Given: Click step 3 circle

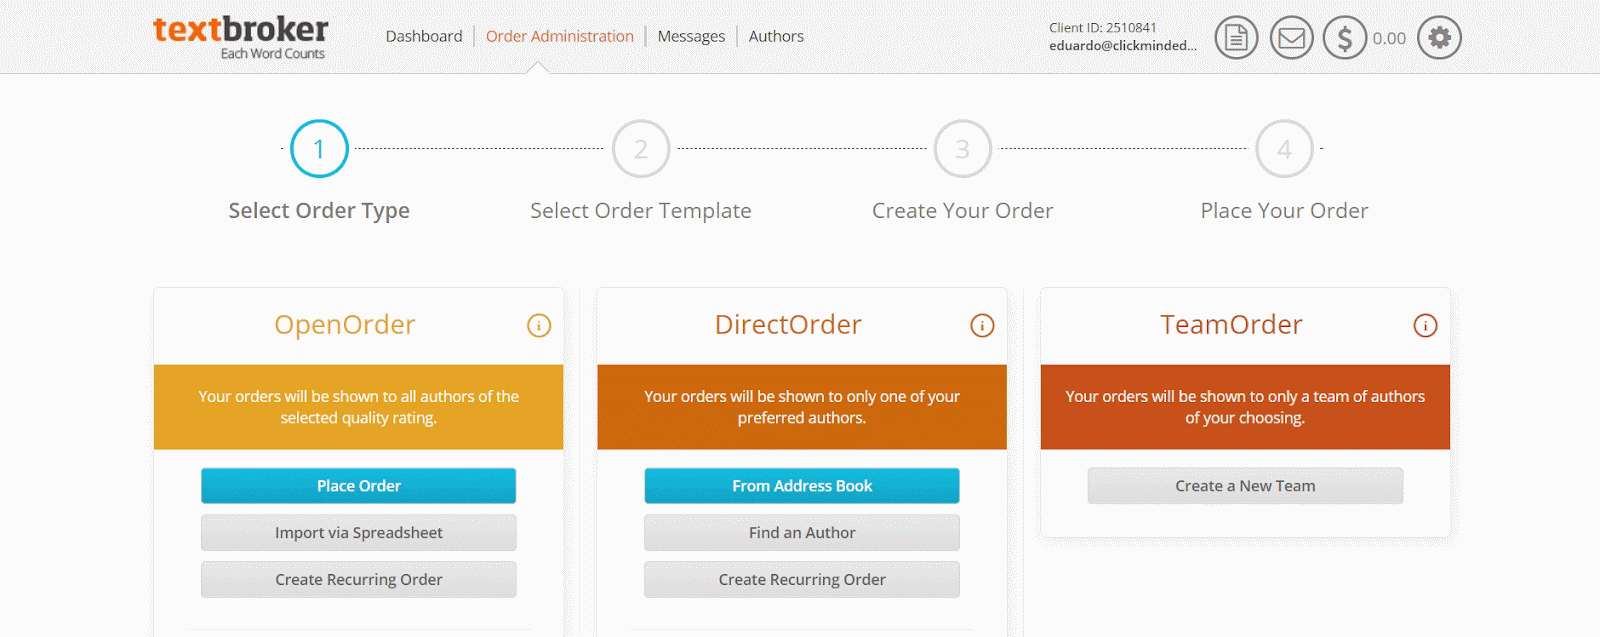Looking at the screenshot, I should pos(962,149).
